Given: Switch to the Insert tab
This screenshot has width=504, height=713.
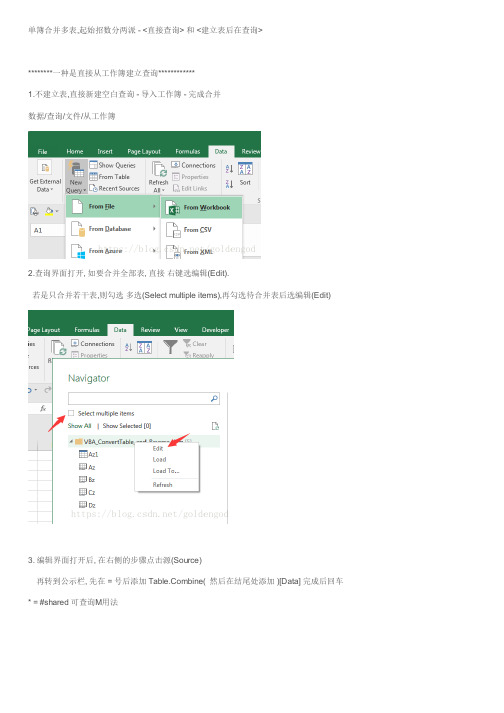Looking at the screenshot, I should point(105,151).
